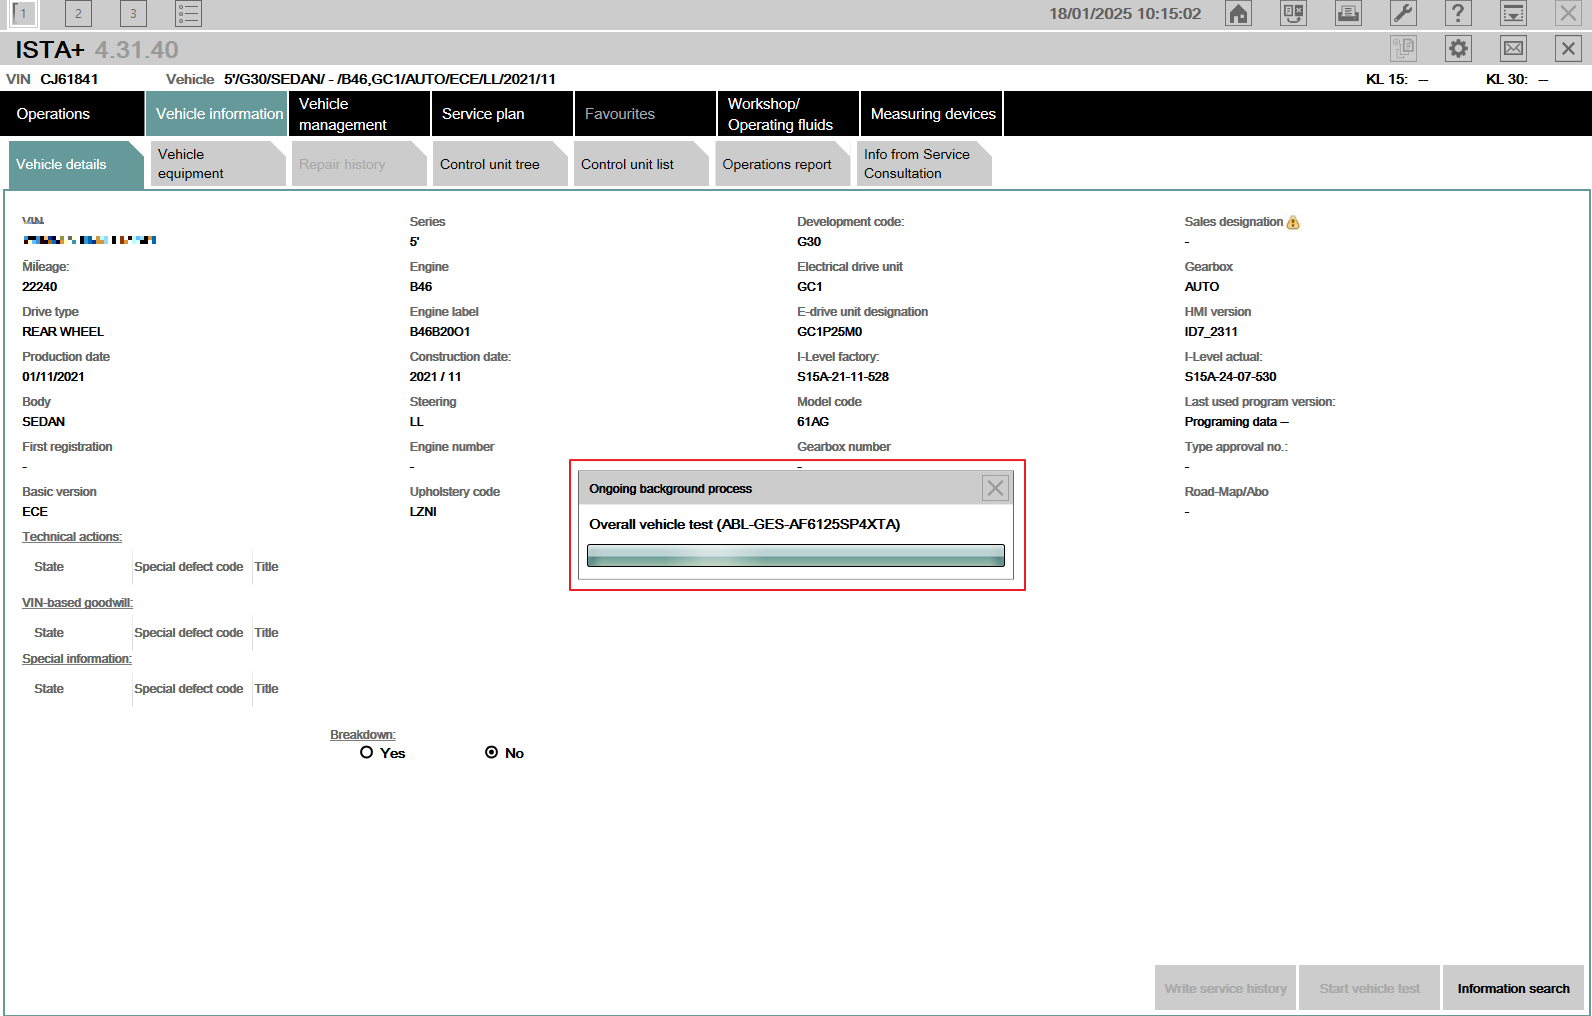Click the VIN-based goodwill heading
1592x1016 pixels.
pos(77,603)
